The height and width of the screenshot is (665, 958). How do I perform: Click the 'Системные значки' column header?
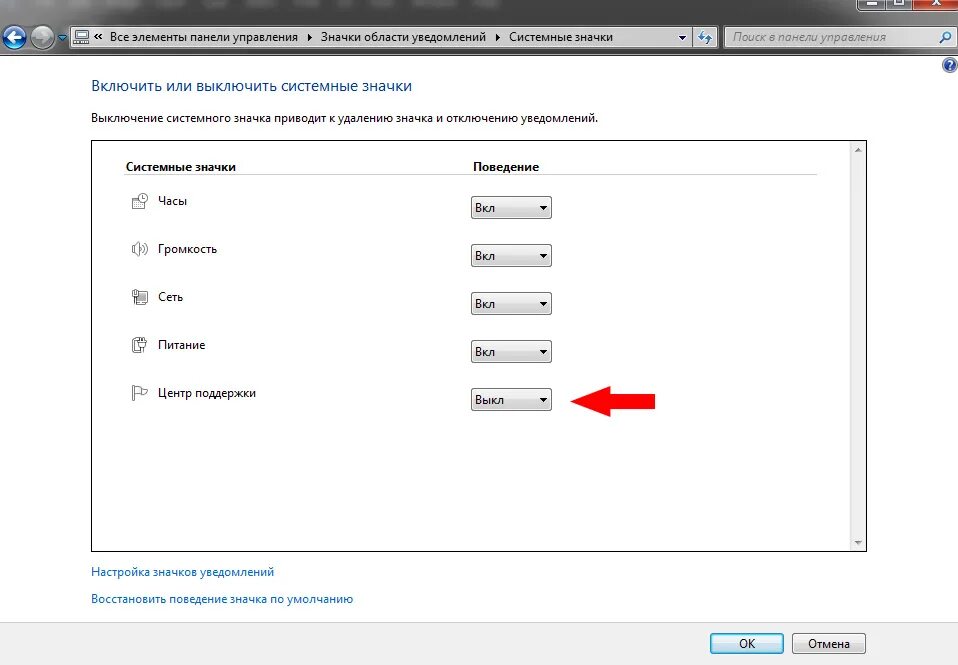[x=181, y=167]
